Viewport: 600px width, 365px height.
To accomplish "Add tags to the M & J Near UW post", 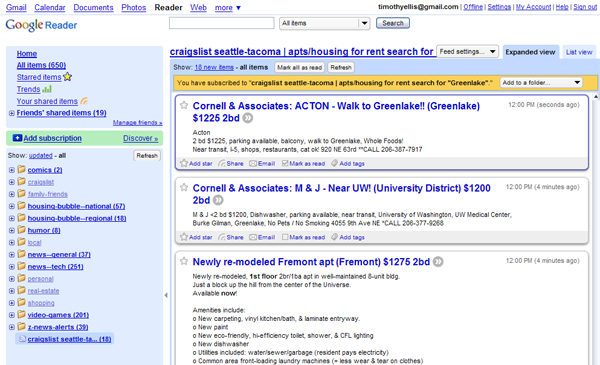I will click(348, 237).
